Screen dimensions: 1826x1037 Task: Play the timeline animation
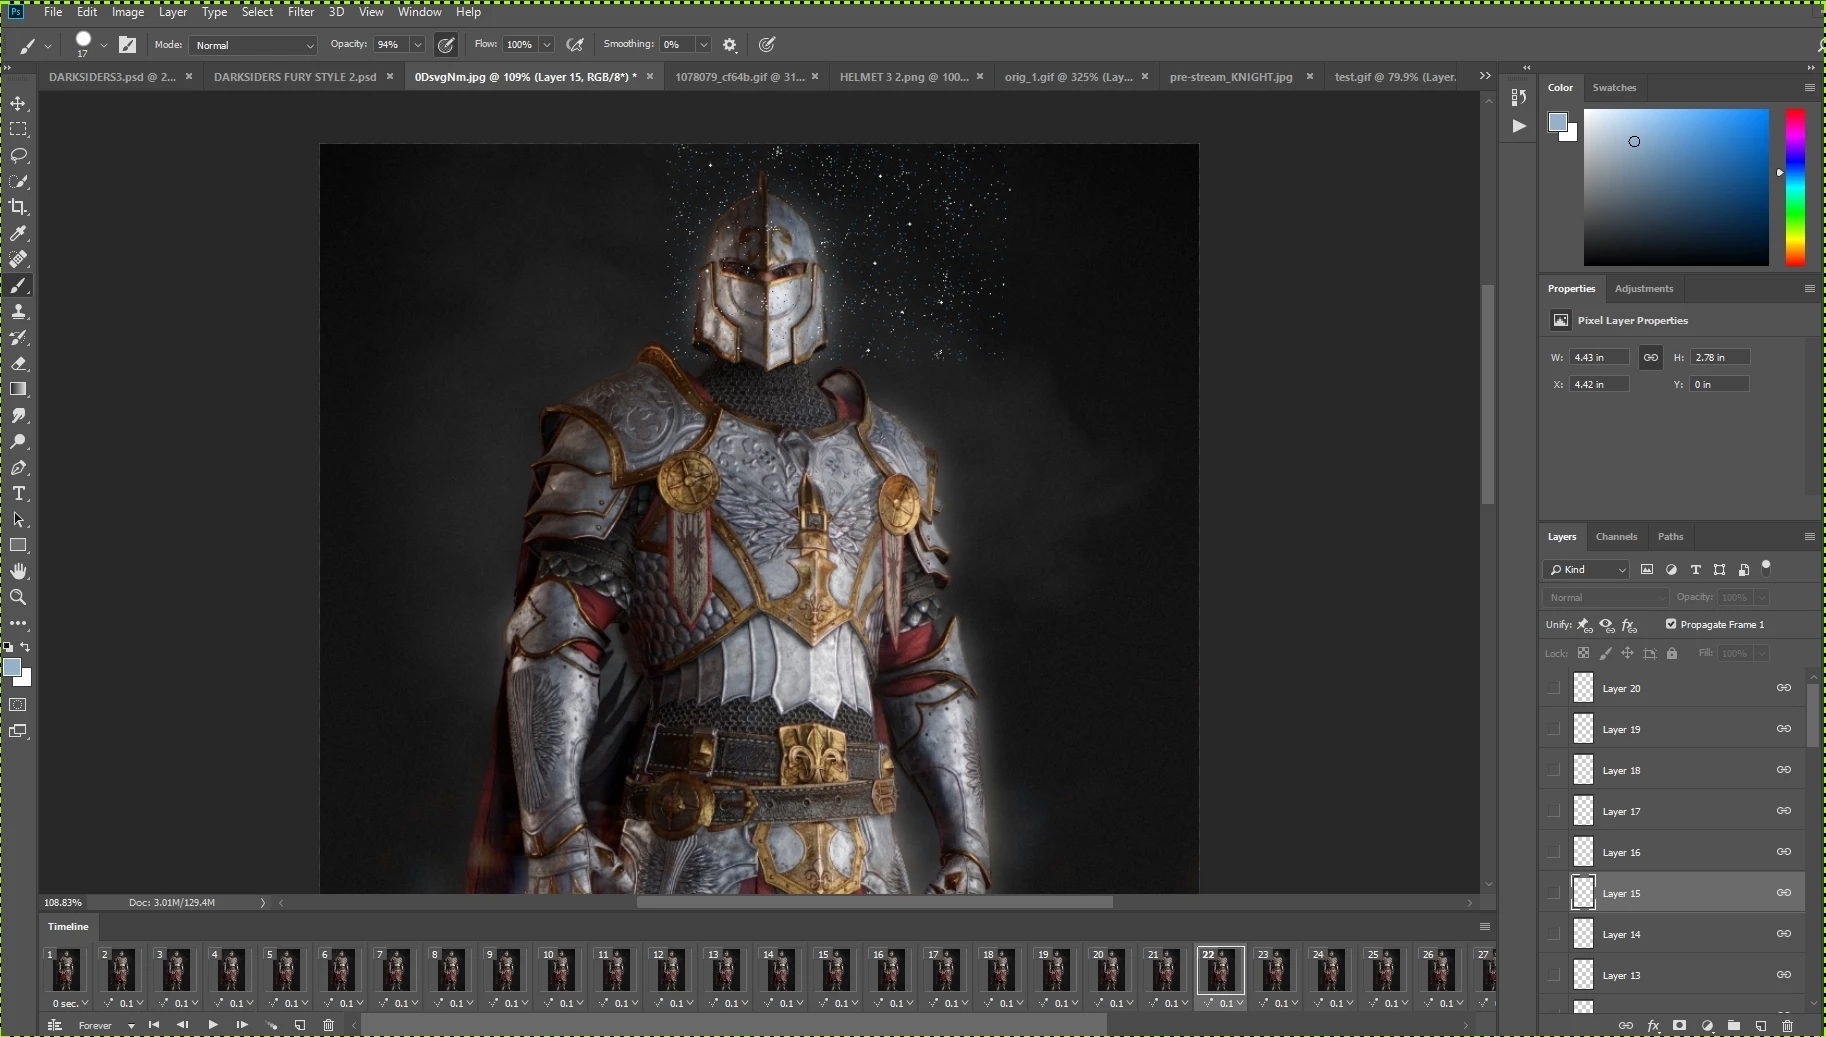(212, 1025)
